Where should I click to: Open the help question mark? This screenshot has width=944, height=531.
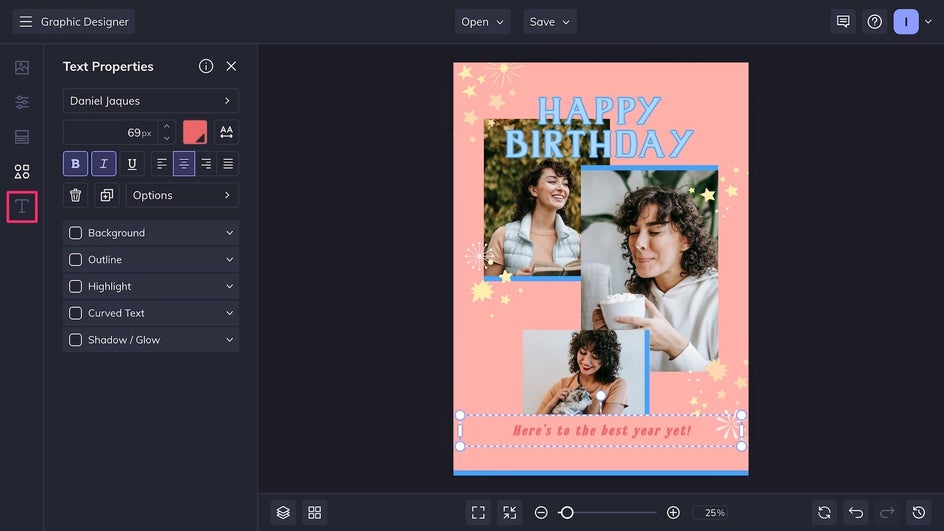(875, 22)
